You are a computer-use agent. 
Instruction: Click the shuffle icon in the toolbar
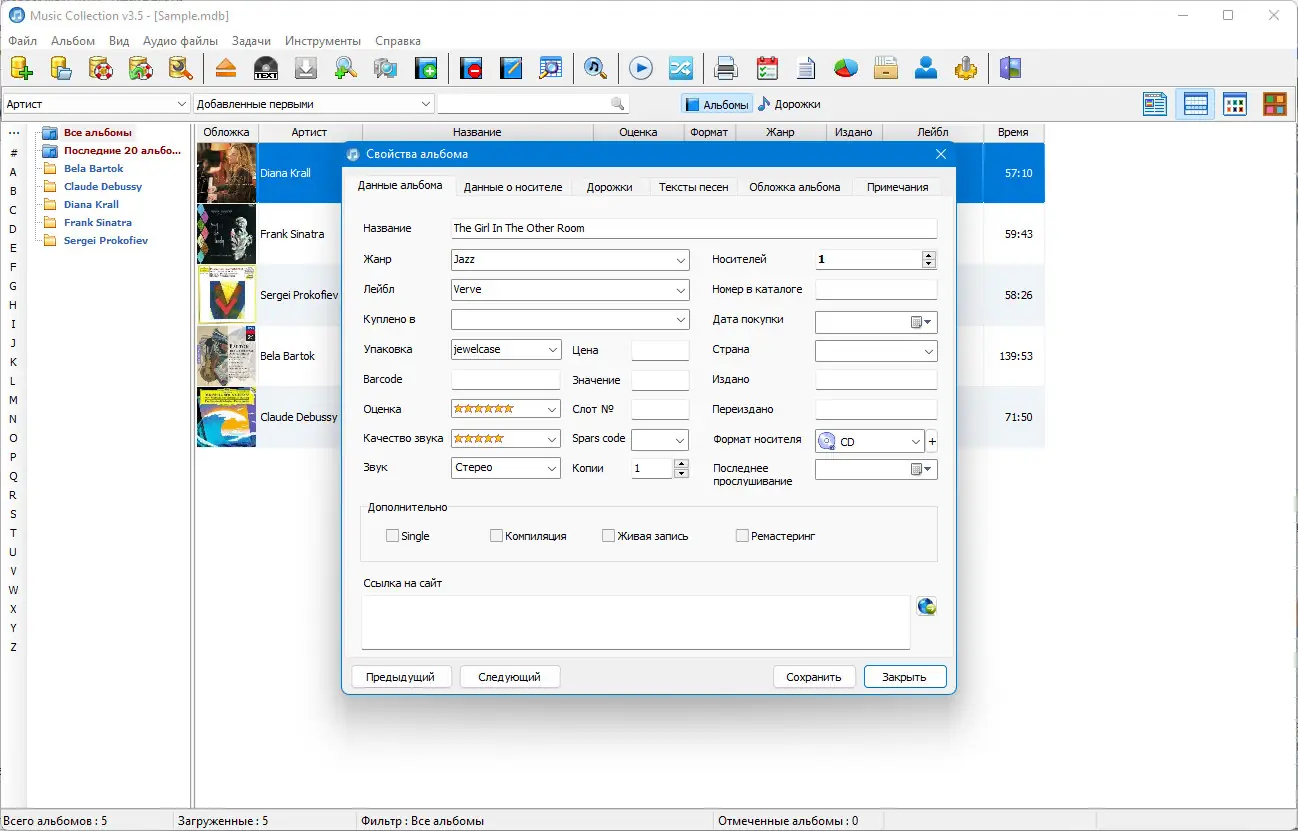(x=680, y=68)
